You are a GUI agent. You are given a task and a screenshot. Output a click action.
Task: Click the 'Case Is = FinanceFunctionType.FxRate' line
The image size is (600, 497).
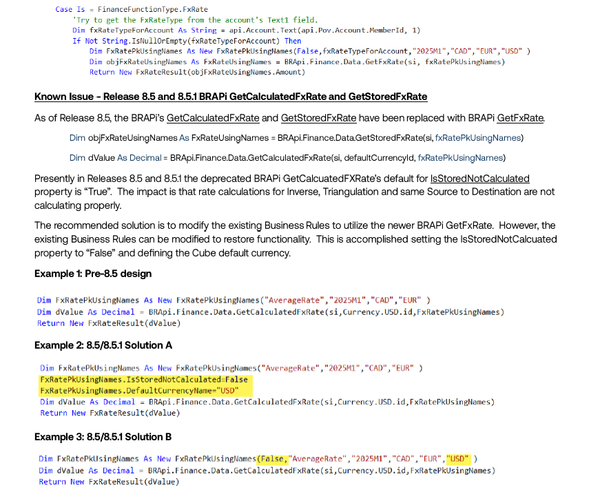coord(132,9)
